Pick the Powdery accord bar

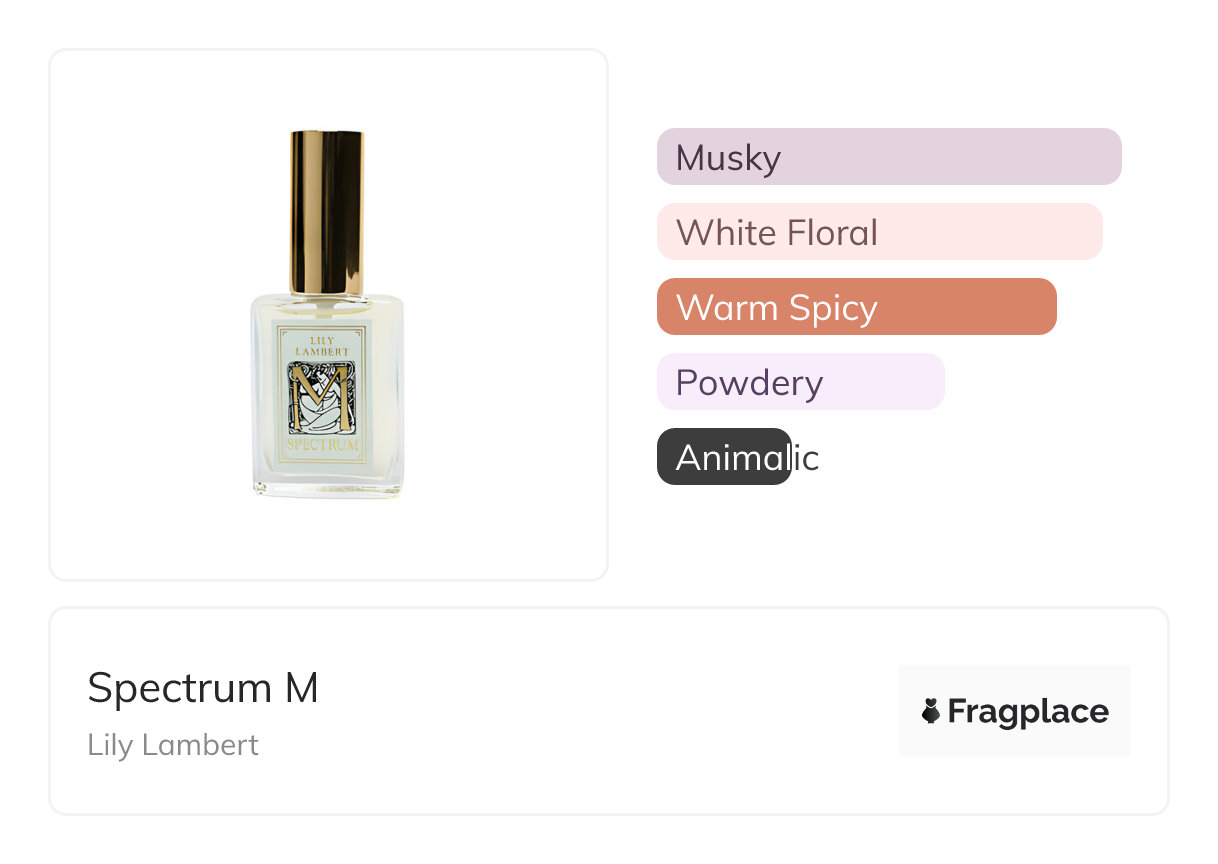pos(800,382)
